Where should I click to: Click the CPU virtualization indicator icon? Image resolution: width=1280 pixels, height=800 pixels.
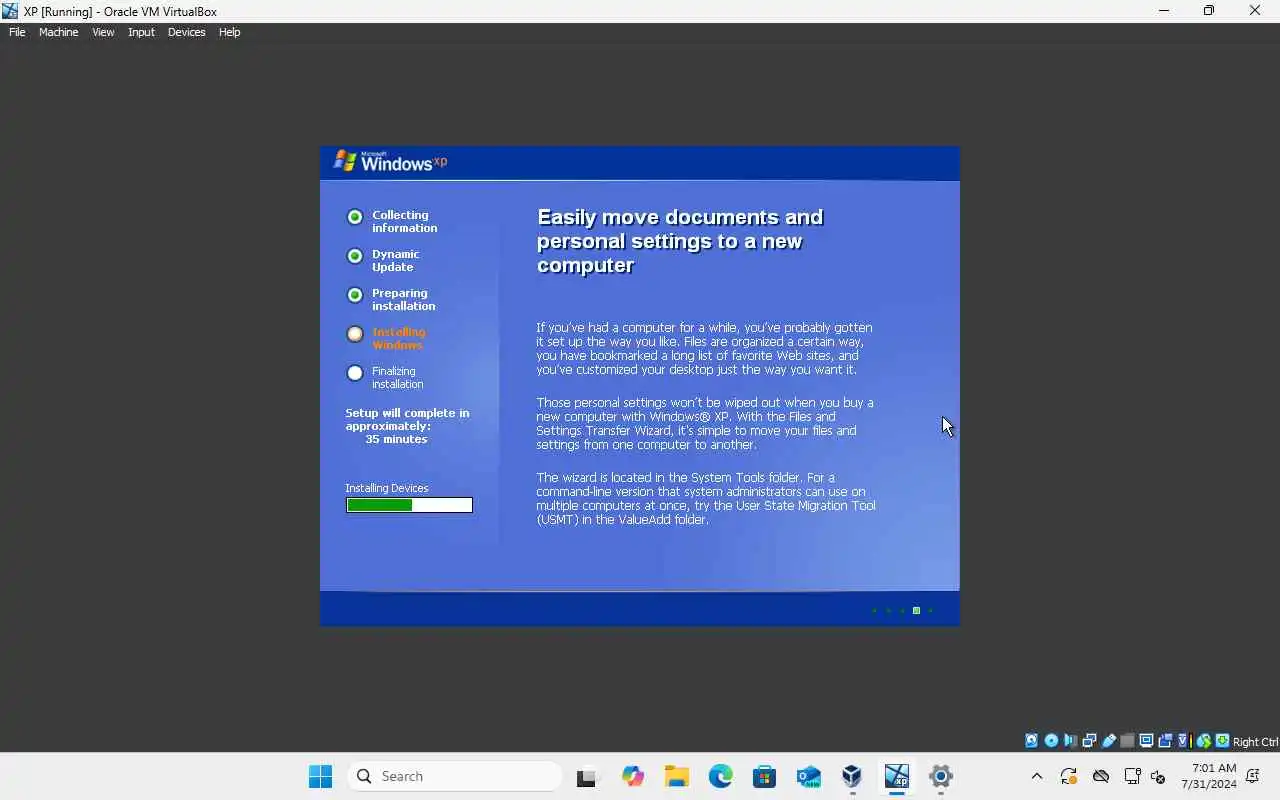(1184, 741)
